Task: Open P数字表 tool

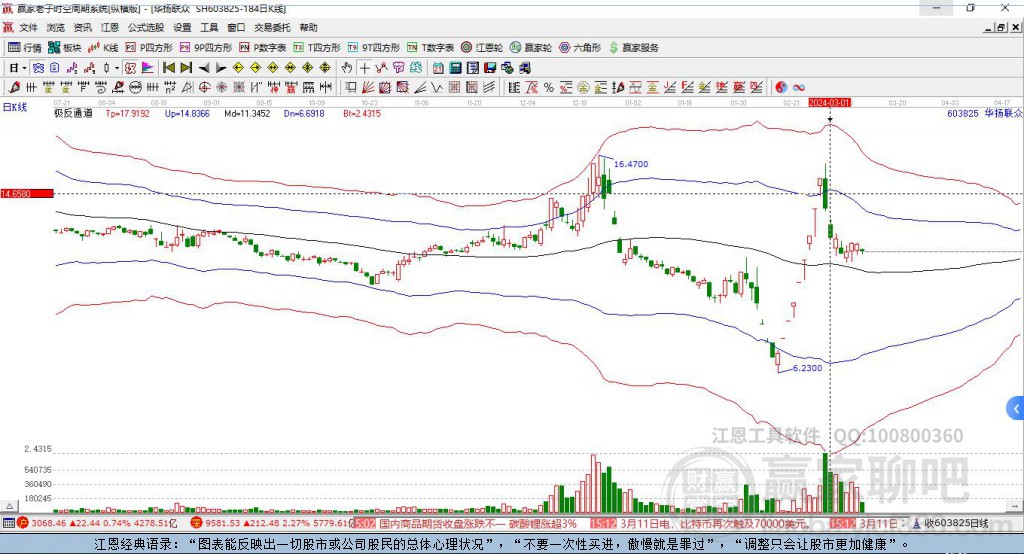Action: coord(263,48)
